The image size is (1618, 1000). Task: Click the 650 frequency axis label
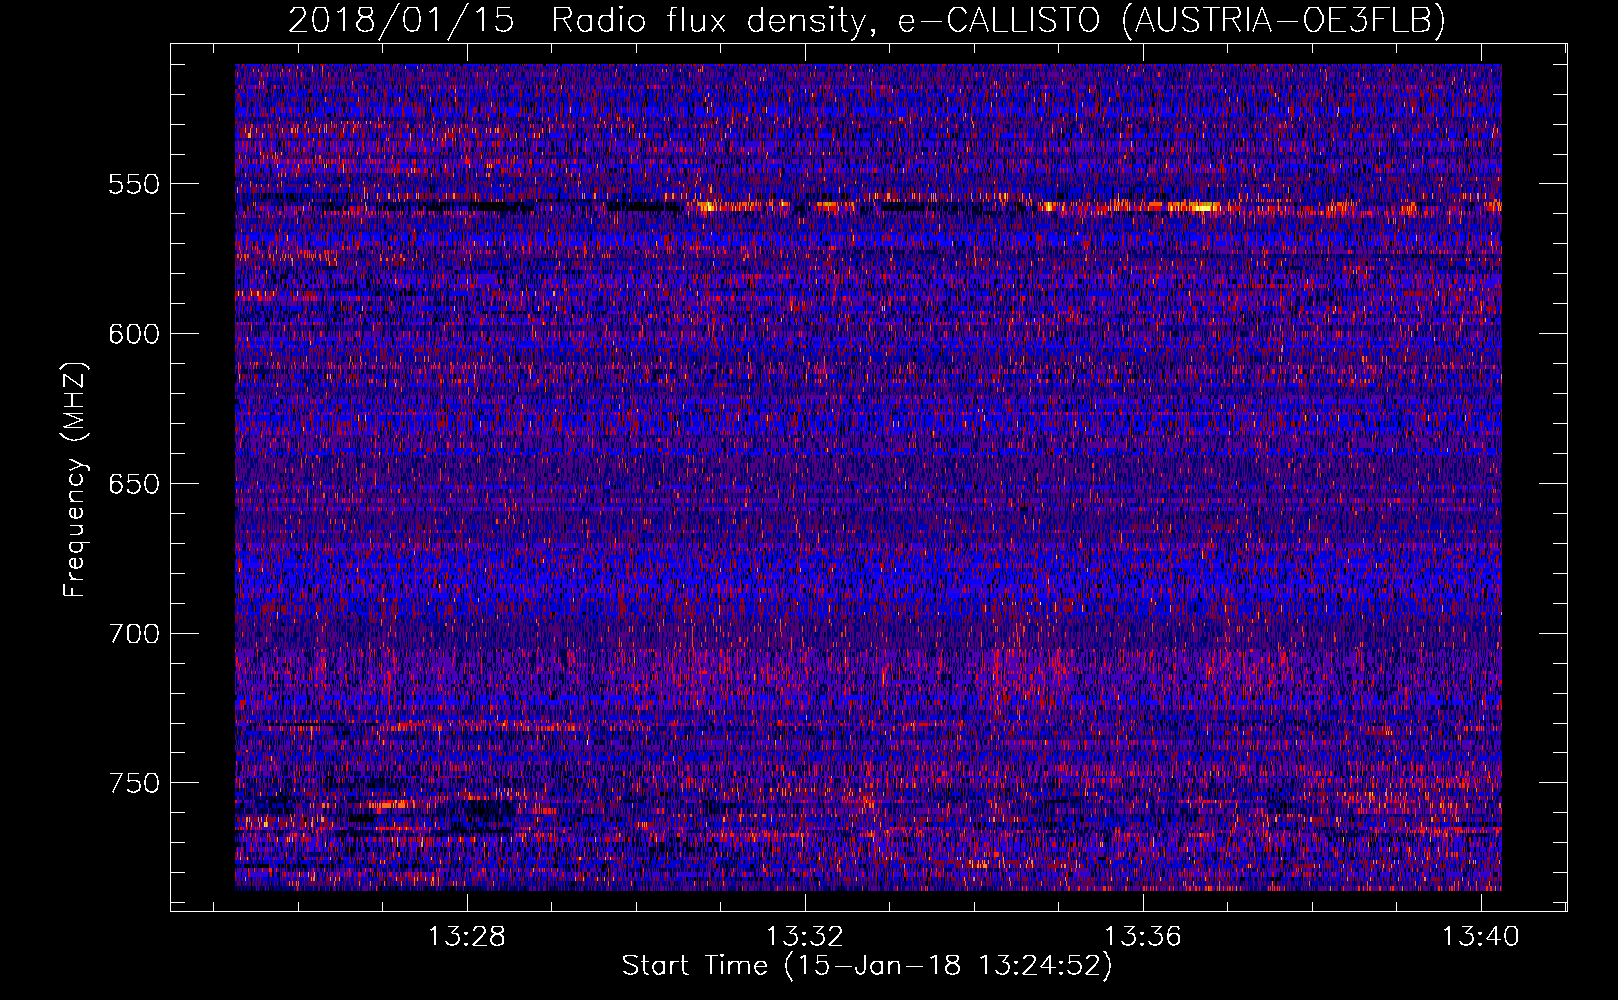pyautogui.click(x=133, y=484)
